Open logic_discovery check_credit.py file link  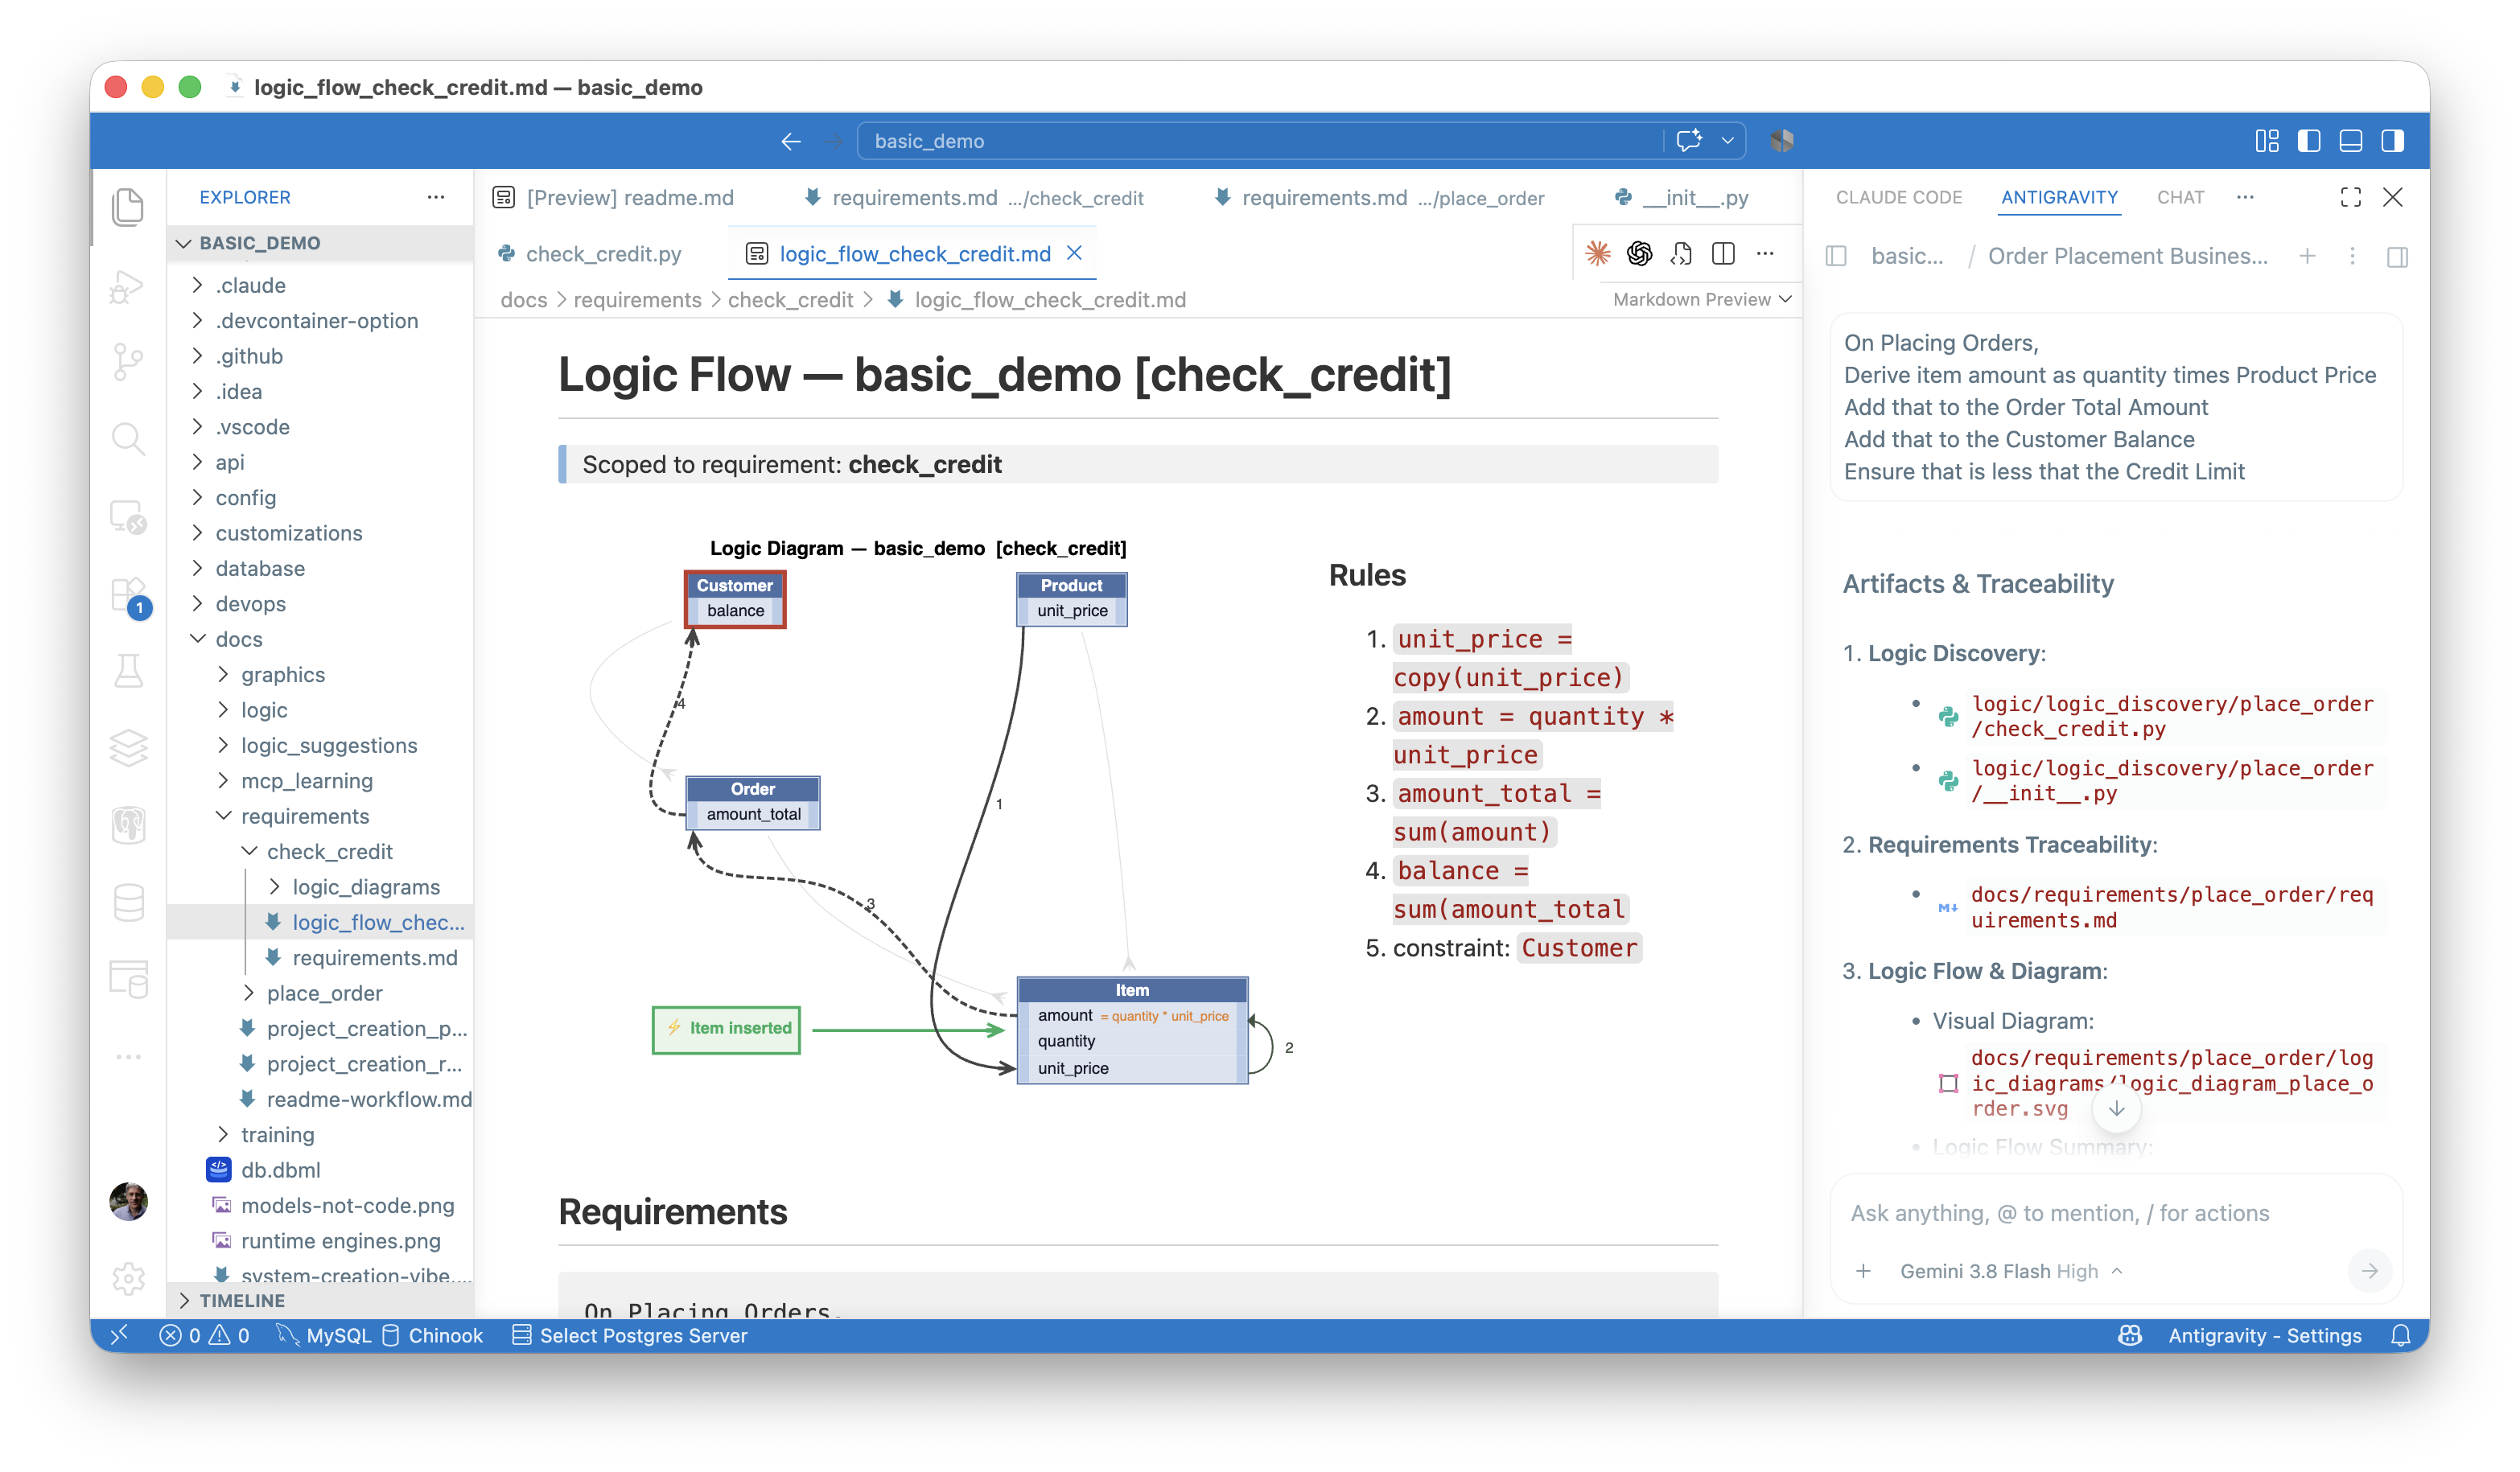tap(2171, 716)
